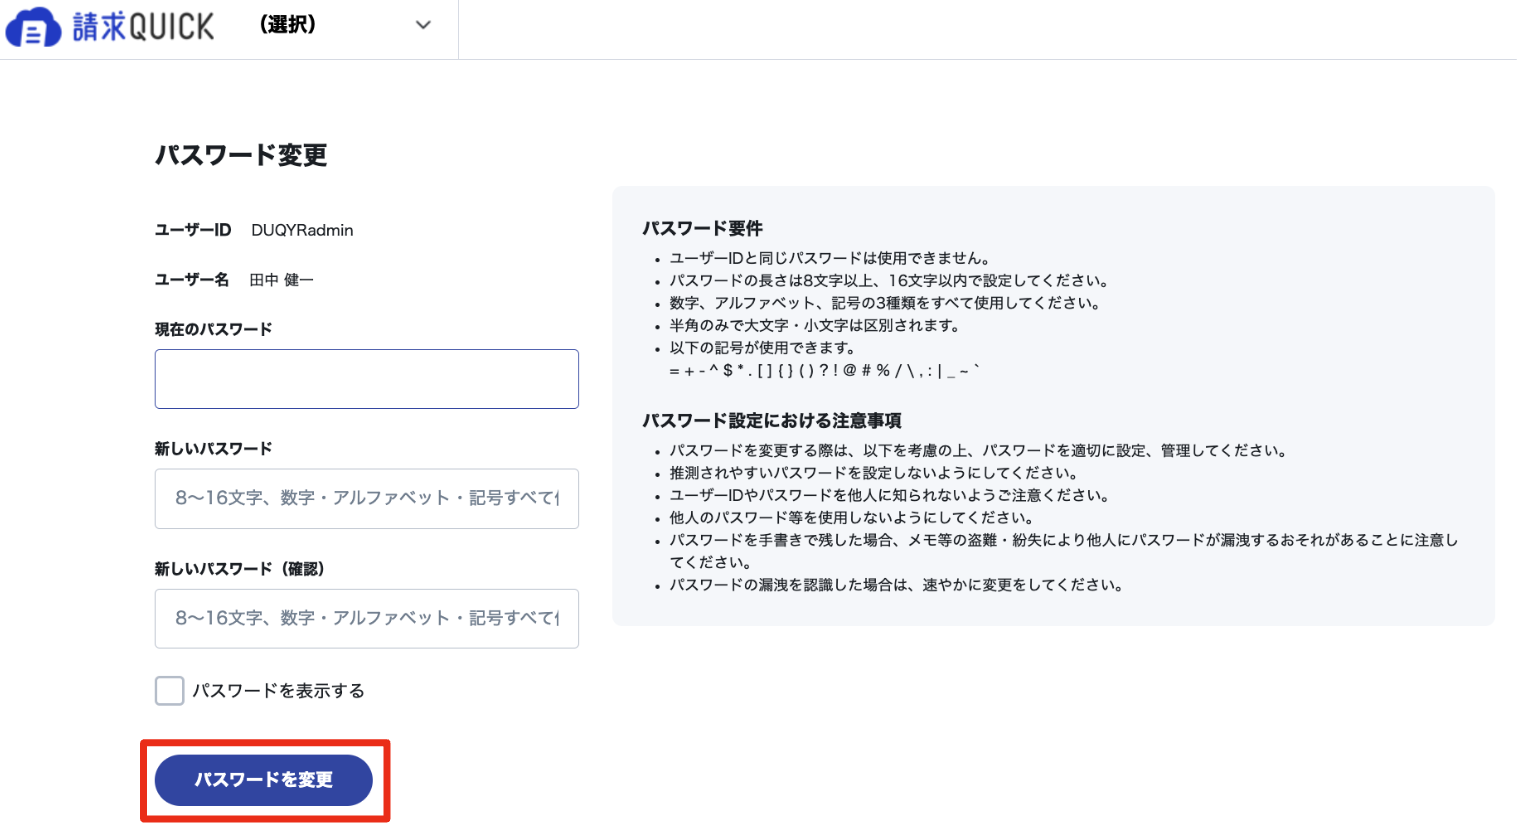Click the パスワード変更 page heading
The height and width of the screenshot is (837, 1517).
(x=241, y=155)
